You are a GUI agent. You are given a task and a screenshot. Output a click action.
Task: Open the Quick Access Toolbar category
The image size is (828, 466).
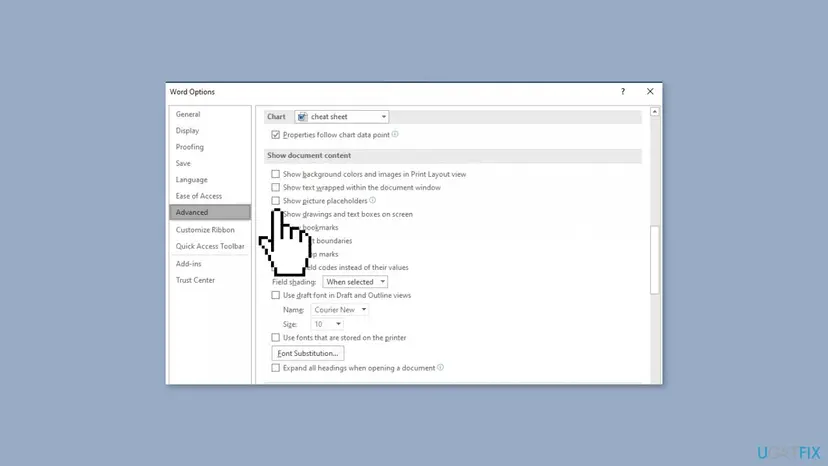point(210,246)
